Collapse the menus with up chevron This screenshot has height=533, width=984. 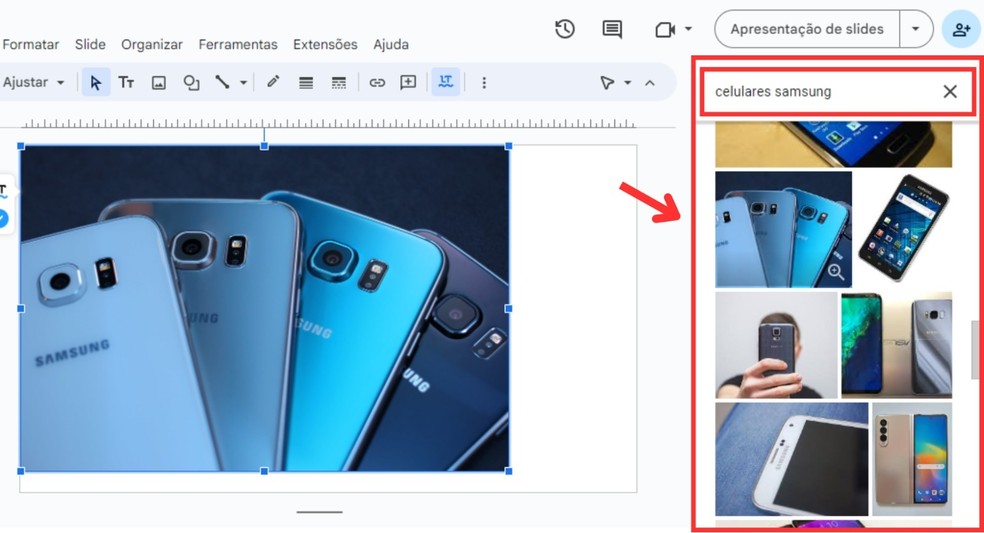pyautogui.click(x=650, y=82)
